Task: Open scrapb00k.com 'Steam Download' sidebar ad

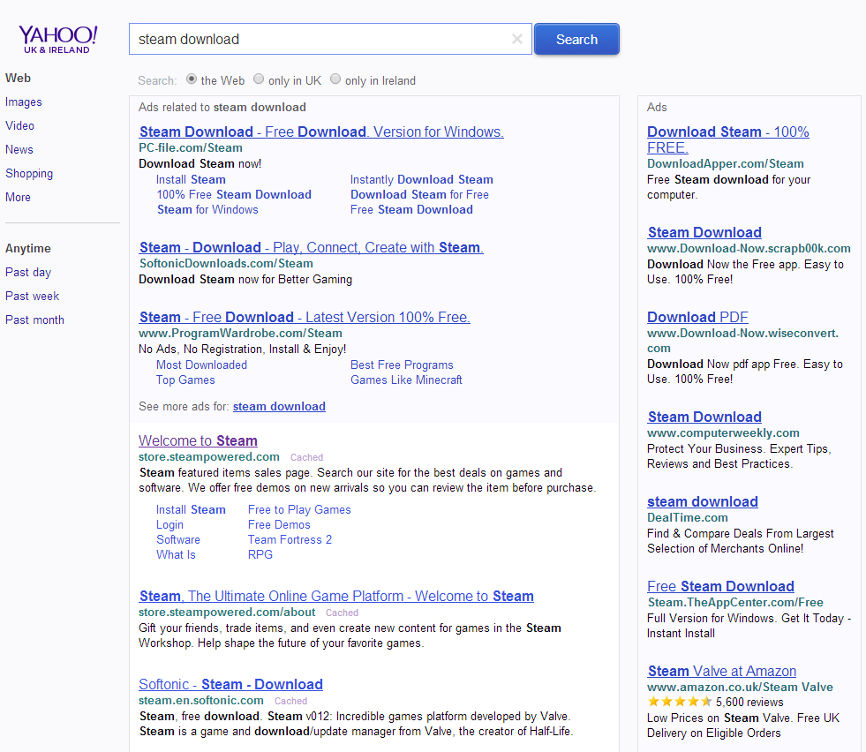Action: 704,232
